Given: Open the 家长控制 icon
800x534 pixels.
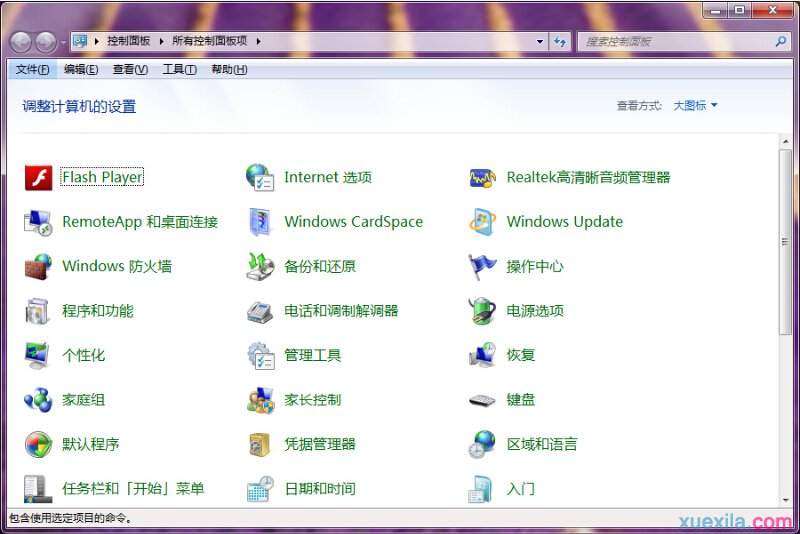Looking at the screenshot, I should [261, 400].
